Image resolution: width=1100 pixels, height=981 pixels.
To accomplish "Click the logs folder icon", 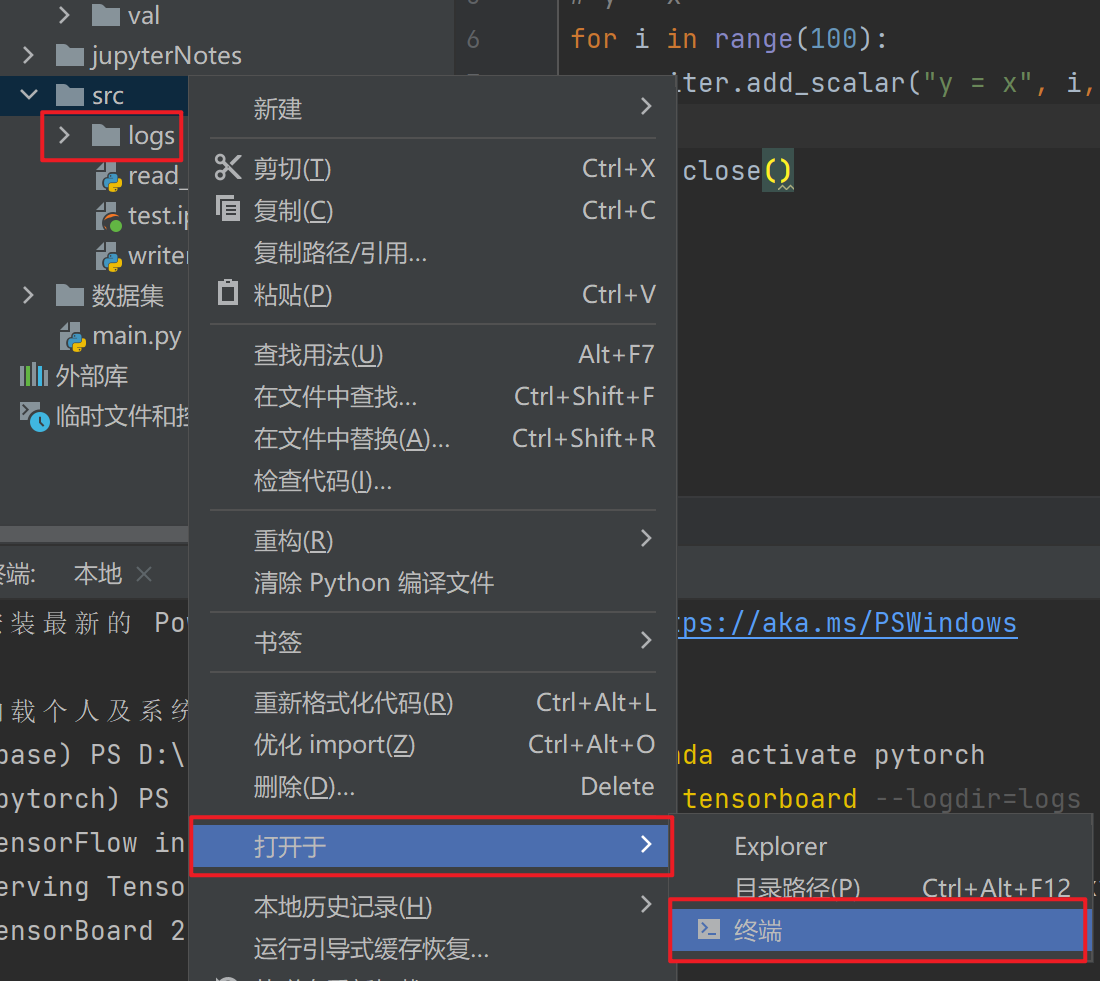I will click(106, 136).
